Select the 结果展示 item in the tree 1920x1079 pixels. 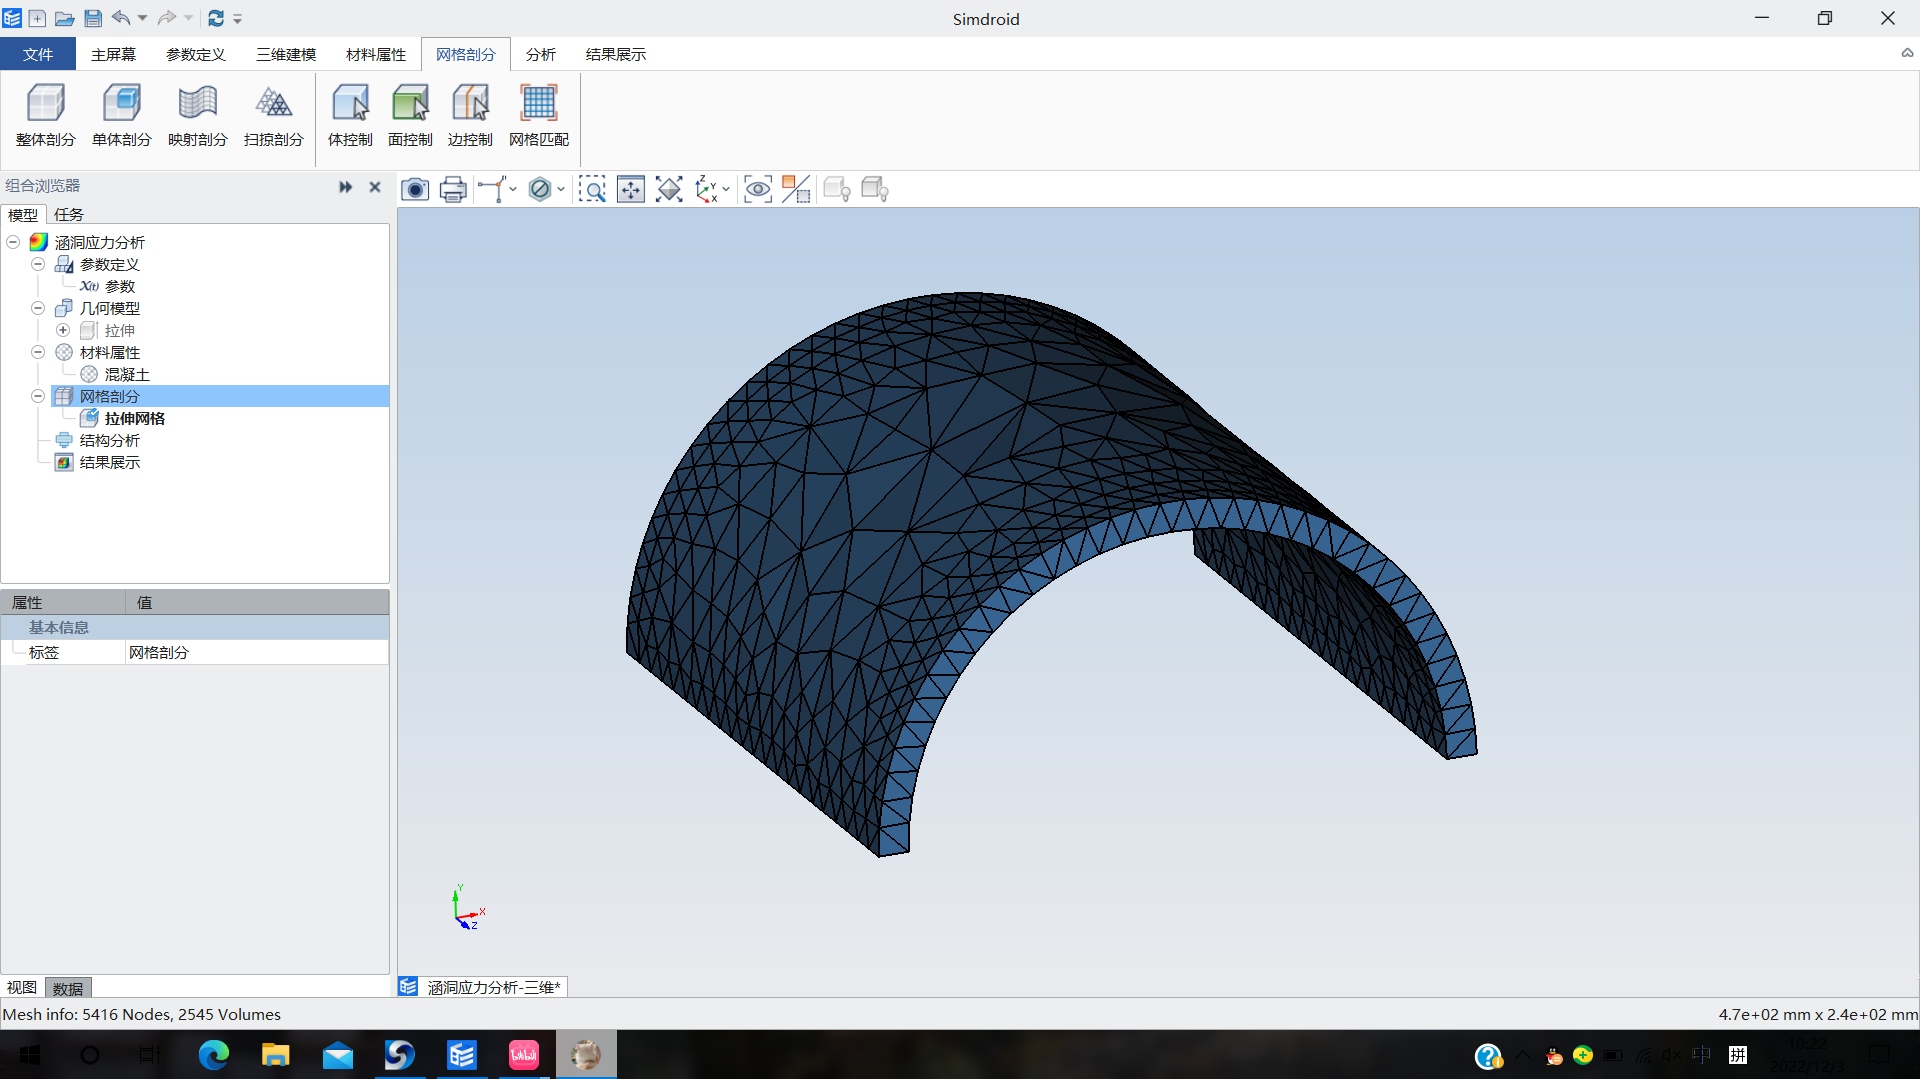98,462
